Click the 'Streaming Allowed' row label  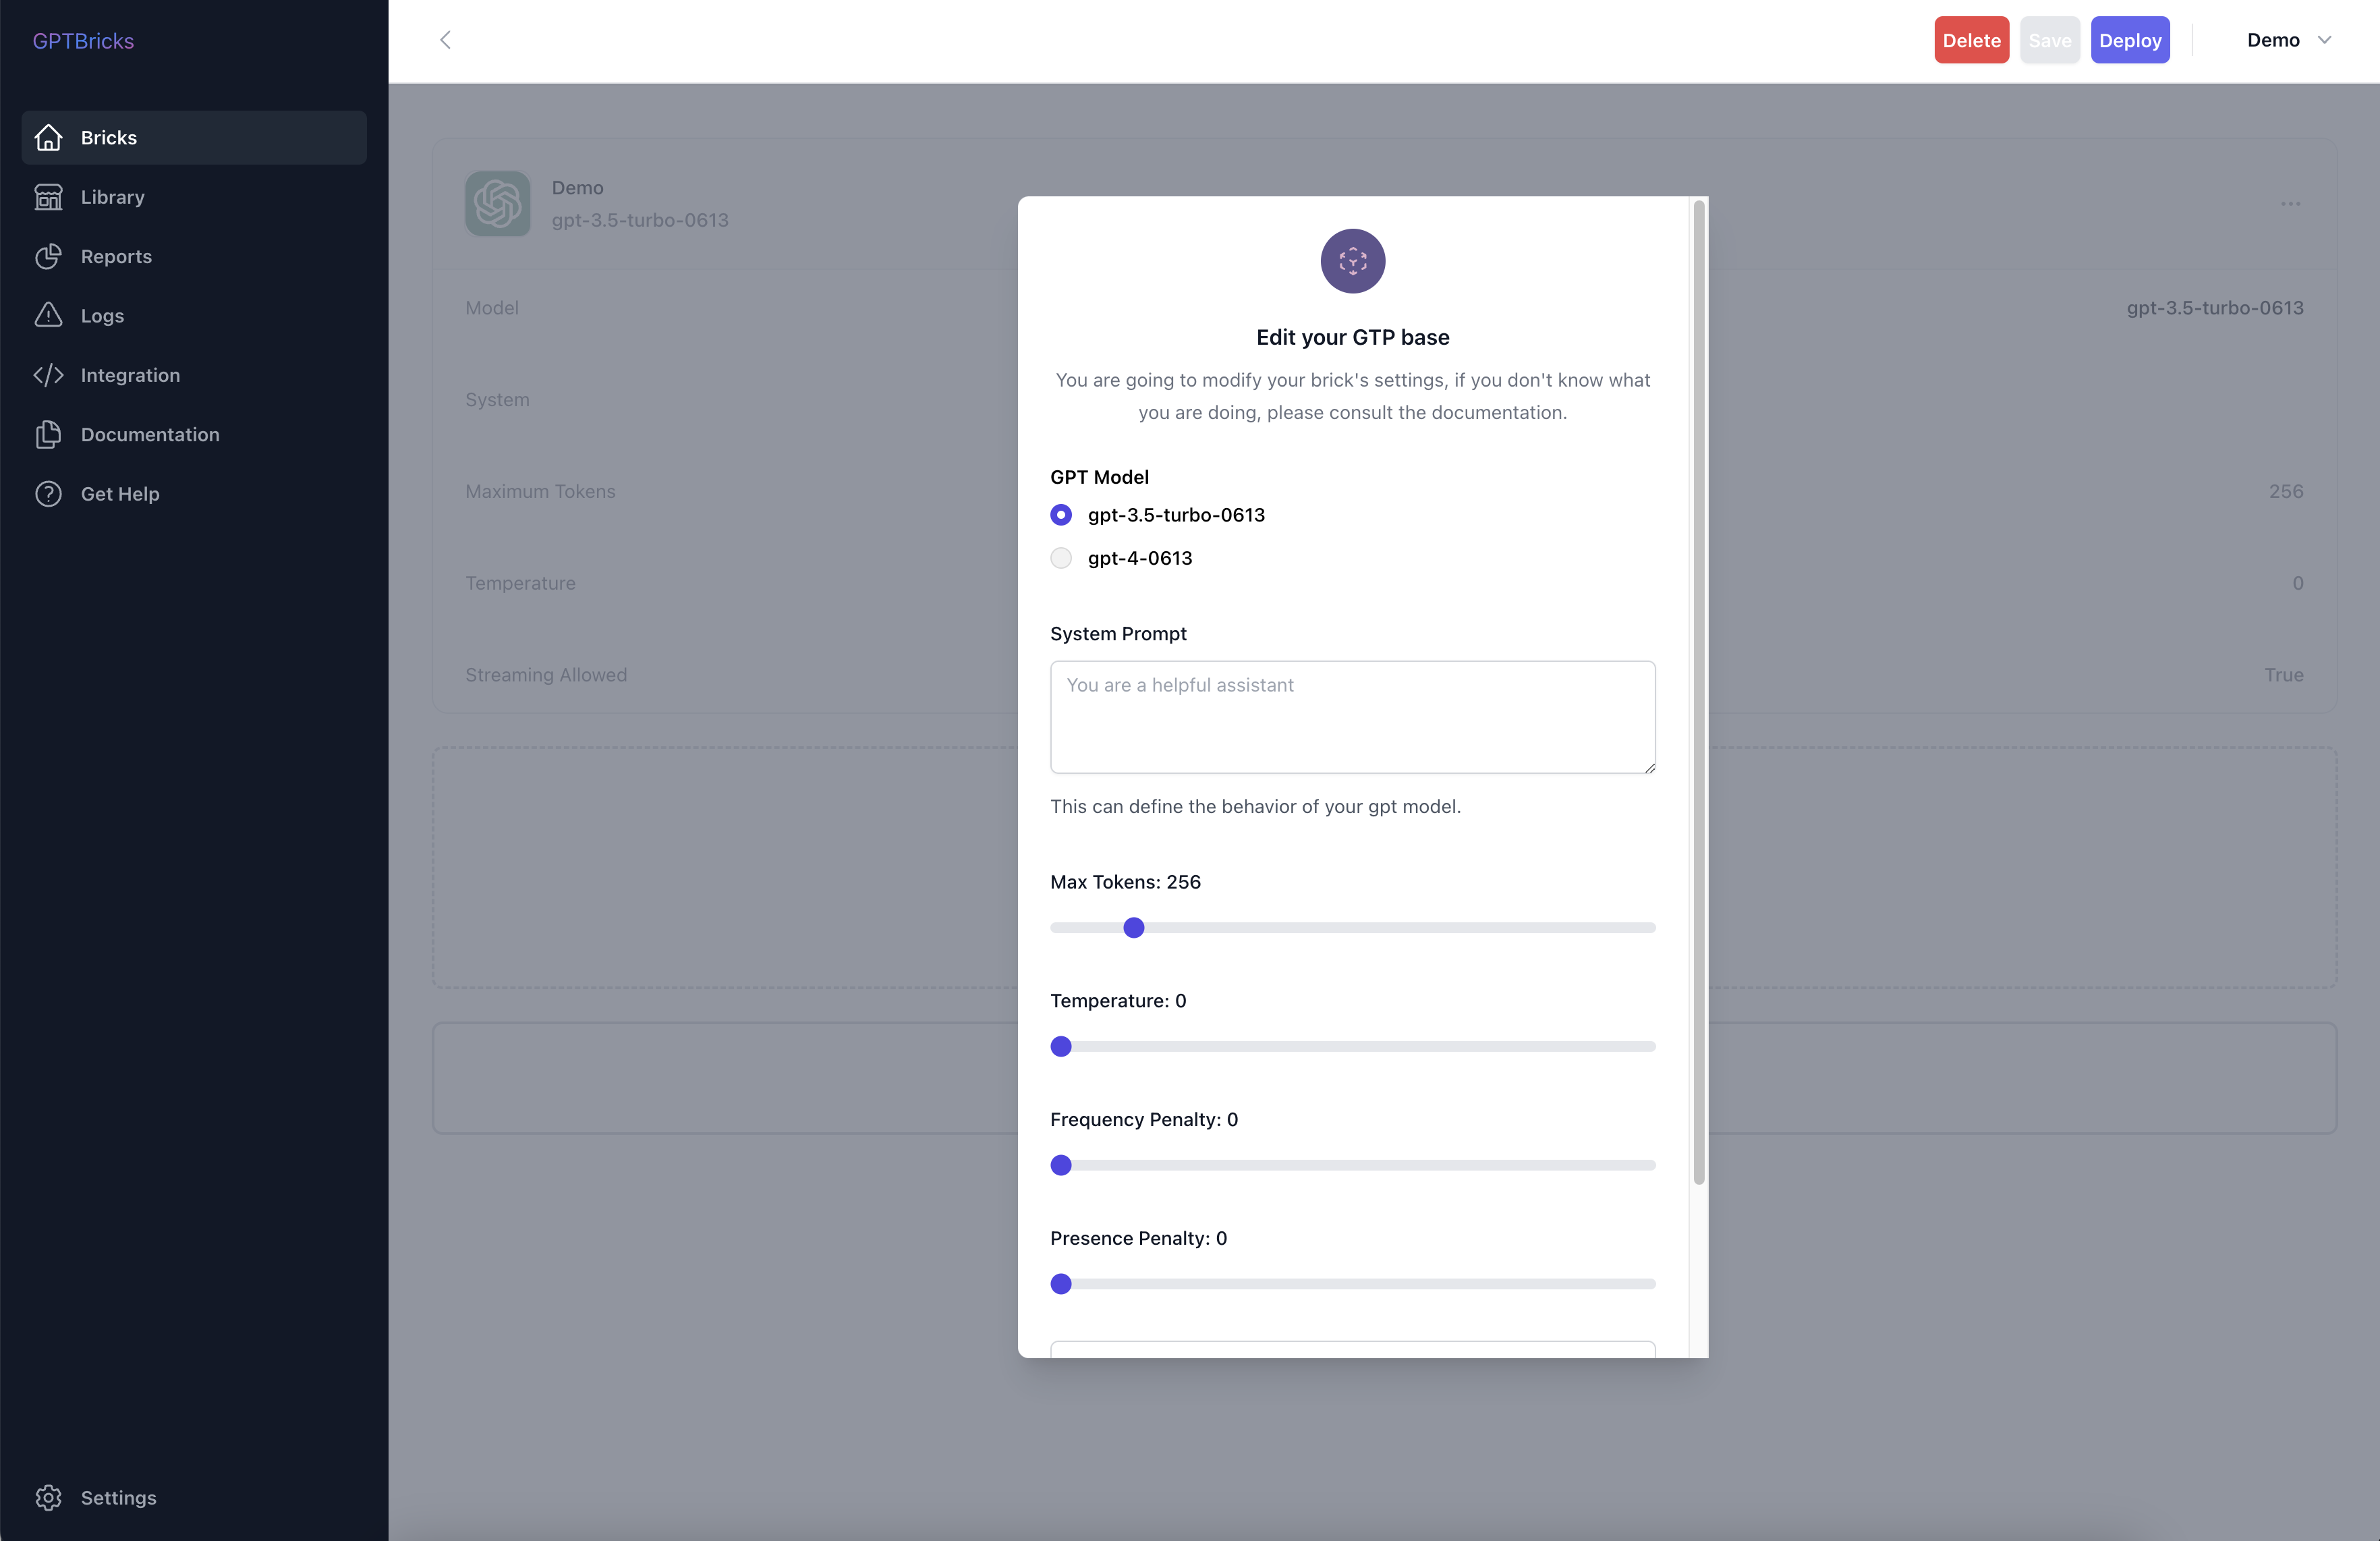(546, 675)
